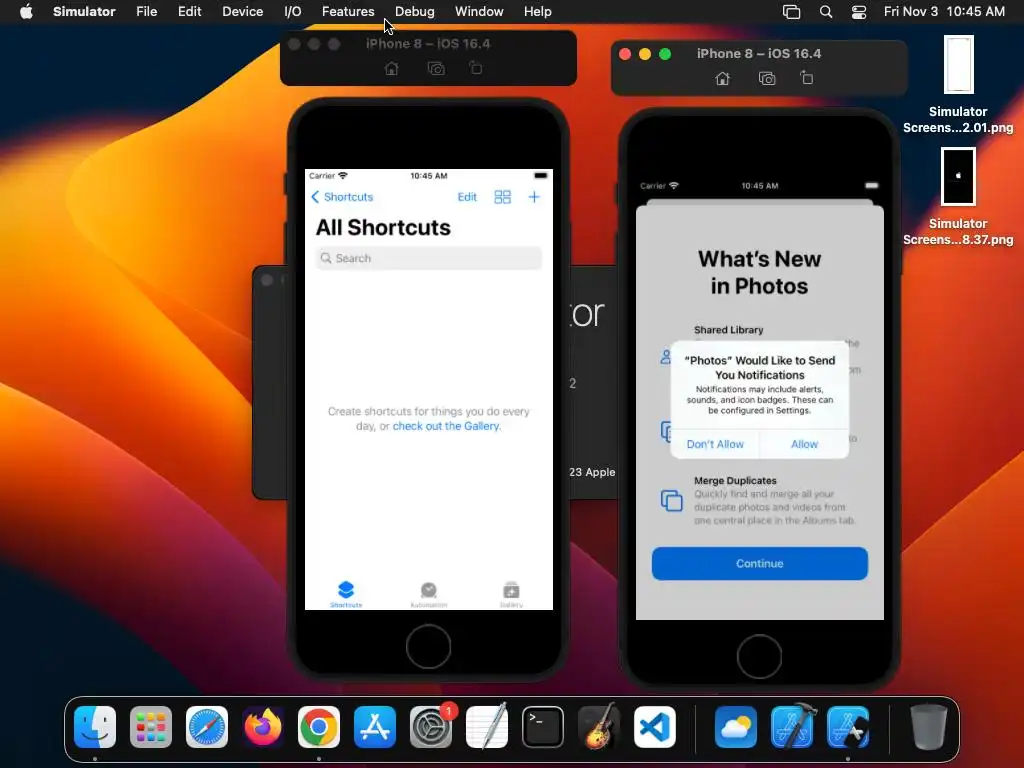This screenshot has height=768, width=1024.
Task: Open the Edit menu in menu bar
Action: (189, 12)
